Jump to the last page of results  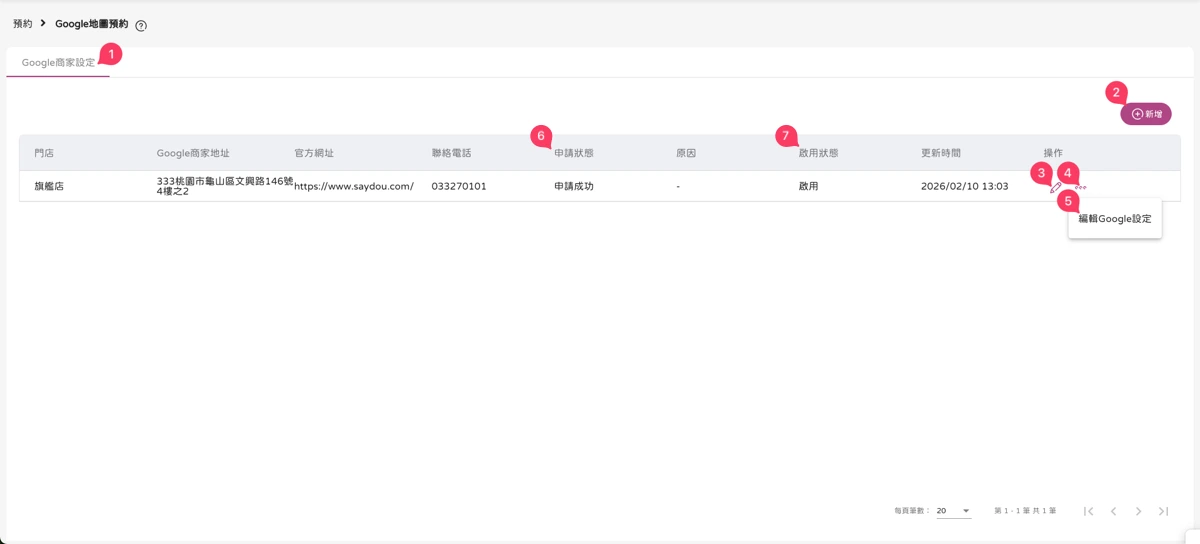1163,511
